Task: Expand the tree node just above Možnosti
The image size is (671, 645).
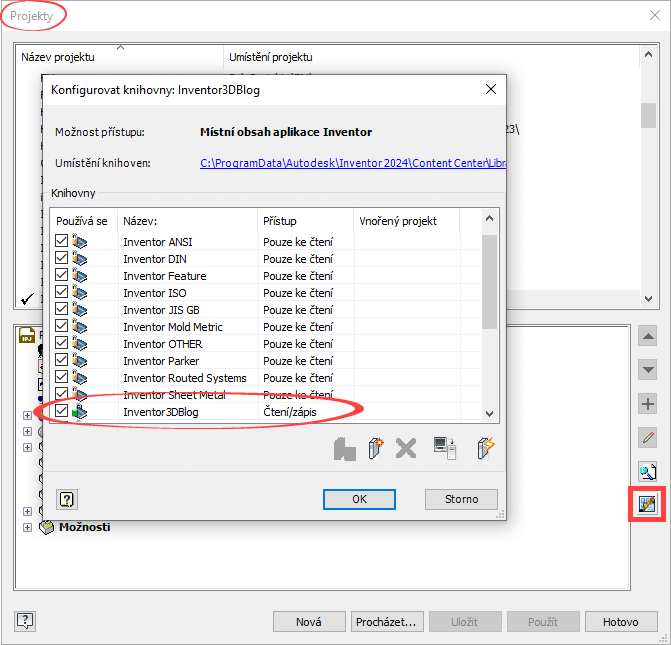Action: pyautogui.click(x=27, y=511)
